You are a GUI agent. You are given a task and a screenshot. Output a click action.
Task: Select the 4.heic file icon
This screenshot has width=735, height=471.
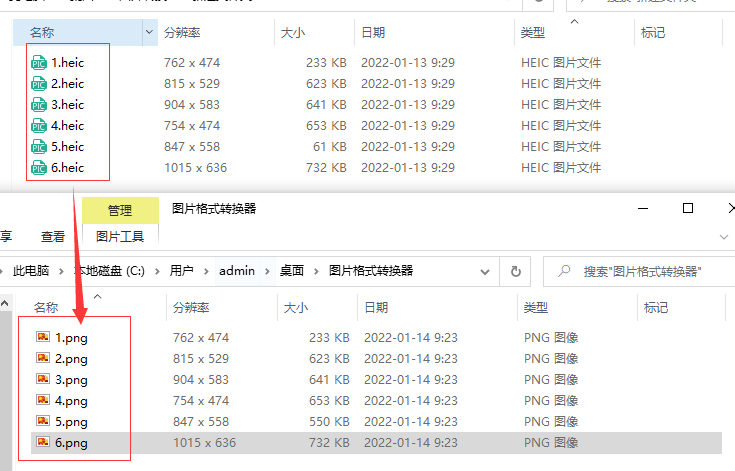[x=39, y=126]
